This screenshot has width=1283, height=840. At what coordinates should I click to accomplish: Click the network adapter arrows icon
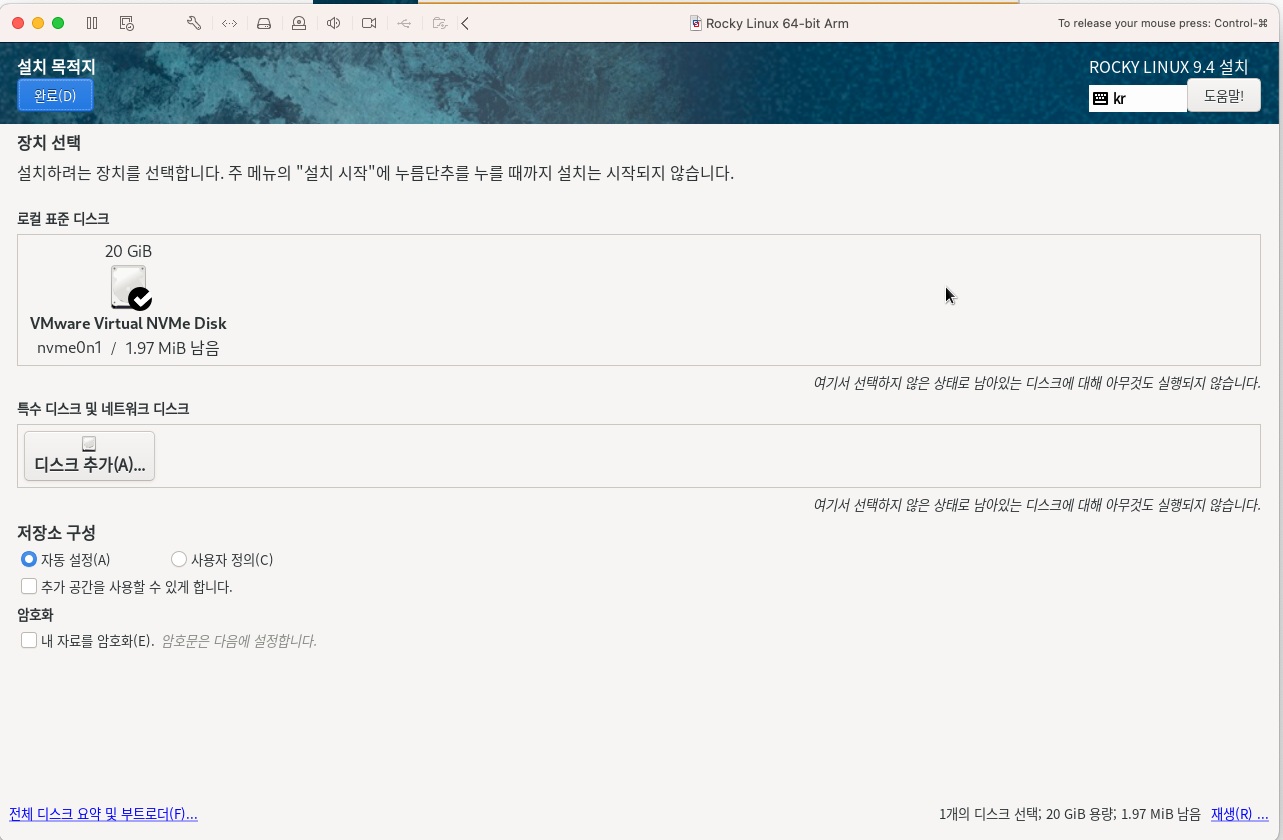click(229, 23)
